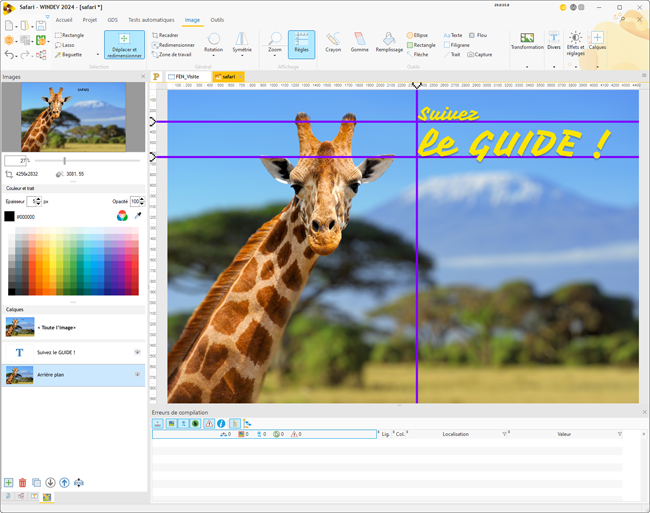Expand the Transformation options
Image resolution: width=650 pixels, height=513 pixels.
coord(527,67)
